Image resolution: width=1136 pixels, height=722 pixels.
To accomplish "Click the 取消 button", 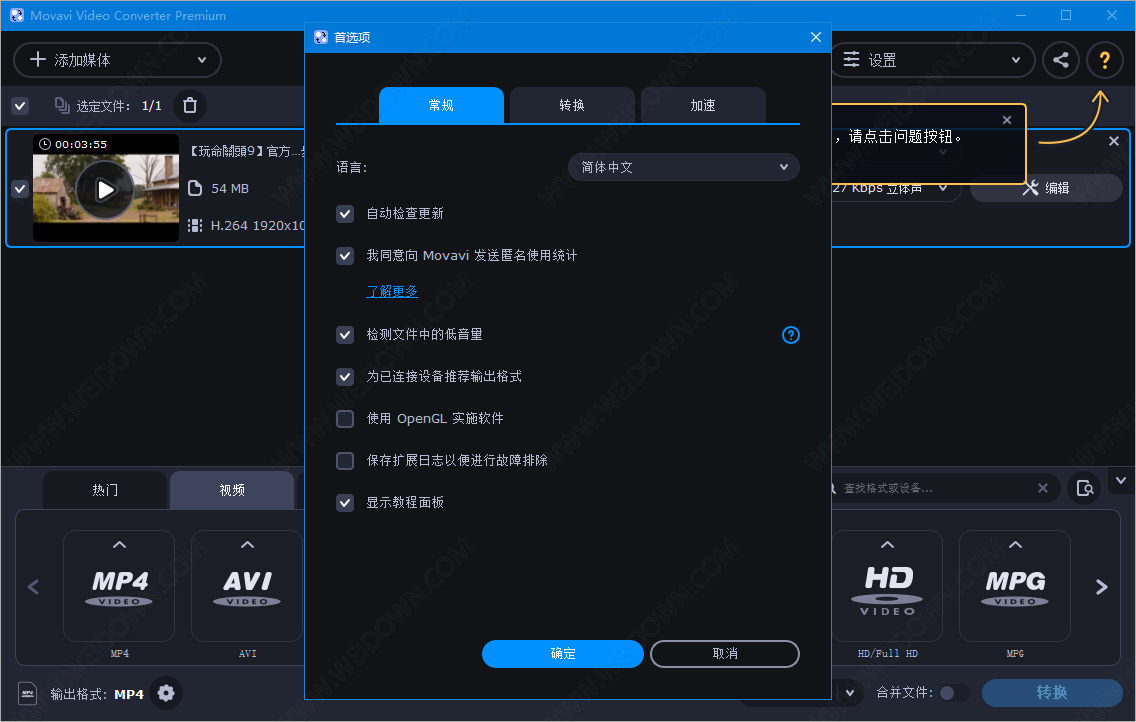I will [x=725, y=654].
